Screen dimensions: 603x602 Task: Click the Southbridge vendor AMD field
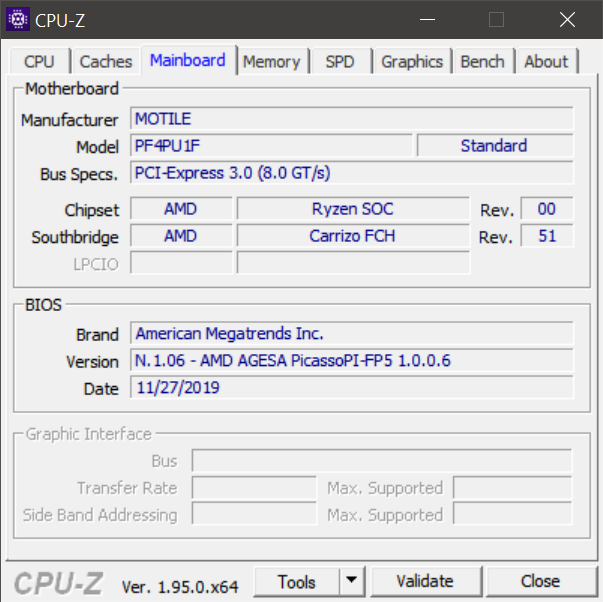click(x=181, y=236)
